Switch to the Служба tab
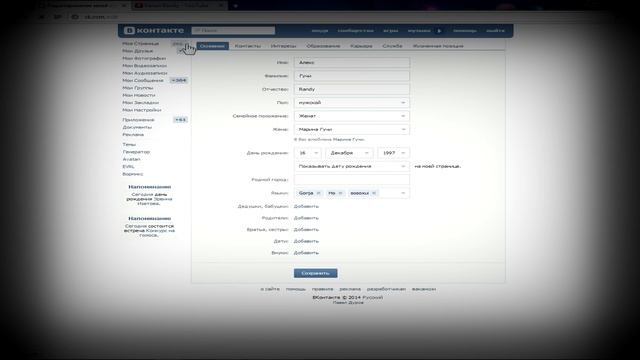640x360 pixels. coord(392,46)
